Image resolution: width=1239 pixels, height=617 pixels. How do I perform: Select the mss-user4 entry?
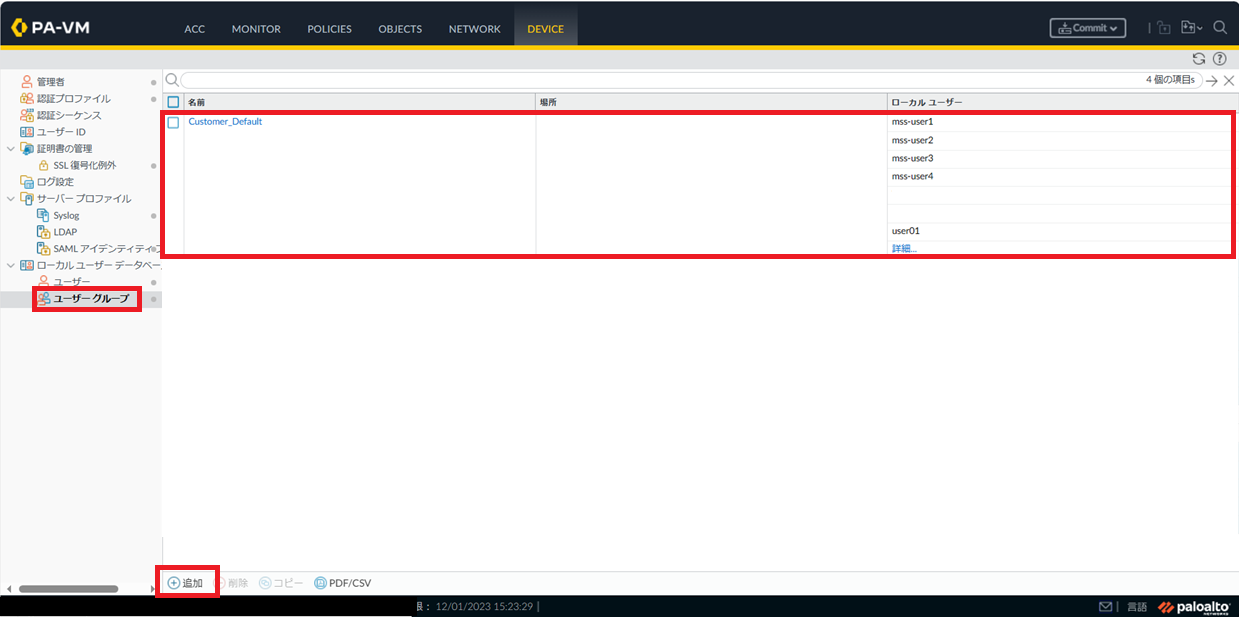click(x=912, y=176)
